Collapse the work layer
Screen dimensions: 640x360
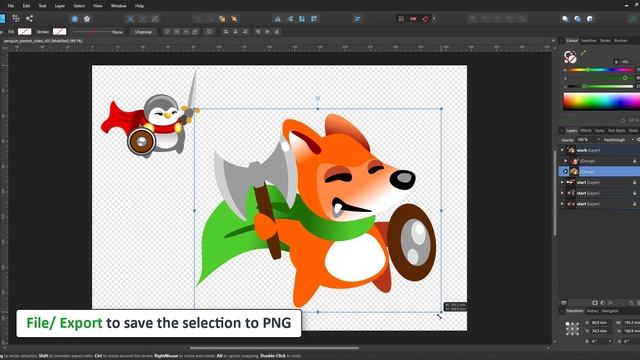click(562, 150)
